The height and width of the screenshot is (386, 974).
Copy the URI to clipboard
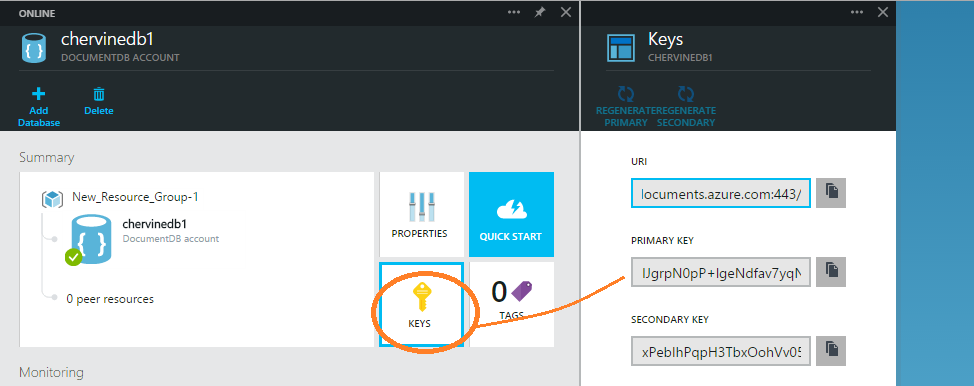831,193
